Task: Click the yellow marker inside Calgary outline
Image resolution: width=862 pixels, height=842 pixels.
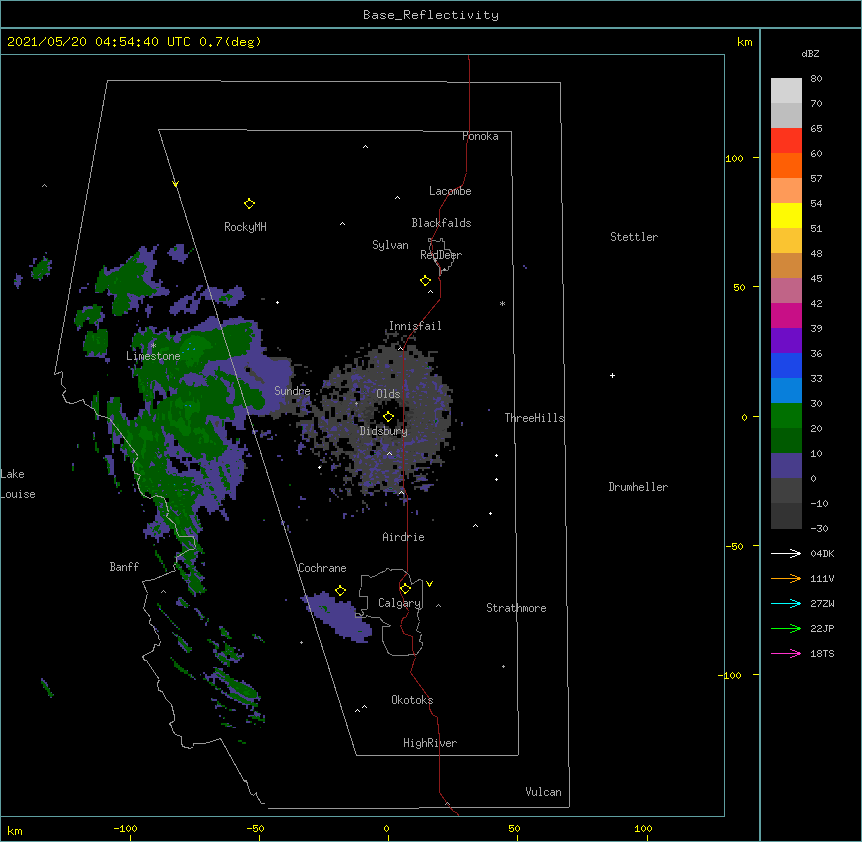Action: [x=405, y=589]
